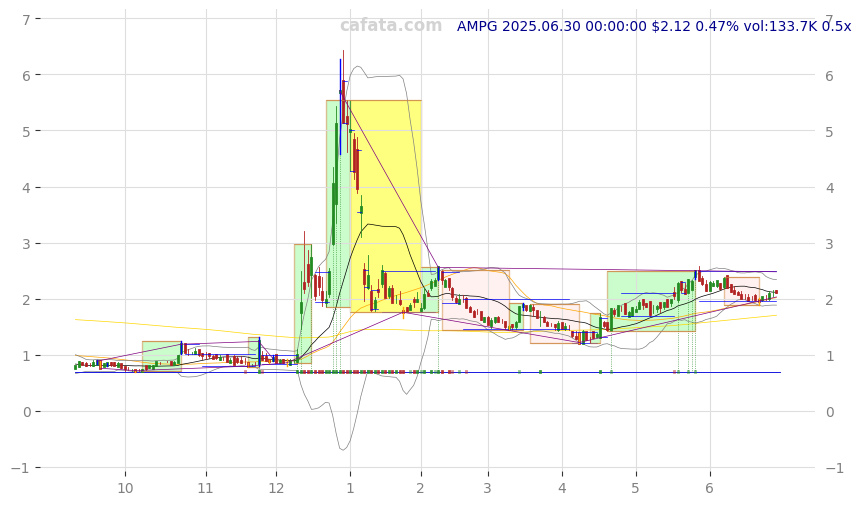
Task: Click month 11 on the x-axis
Action: (206, 489)
